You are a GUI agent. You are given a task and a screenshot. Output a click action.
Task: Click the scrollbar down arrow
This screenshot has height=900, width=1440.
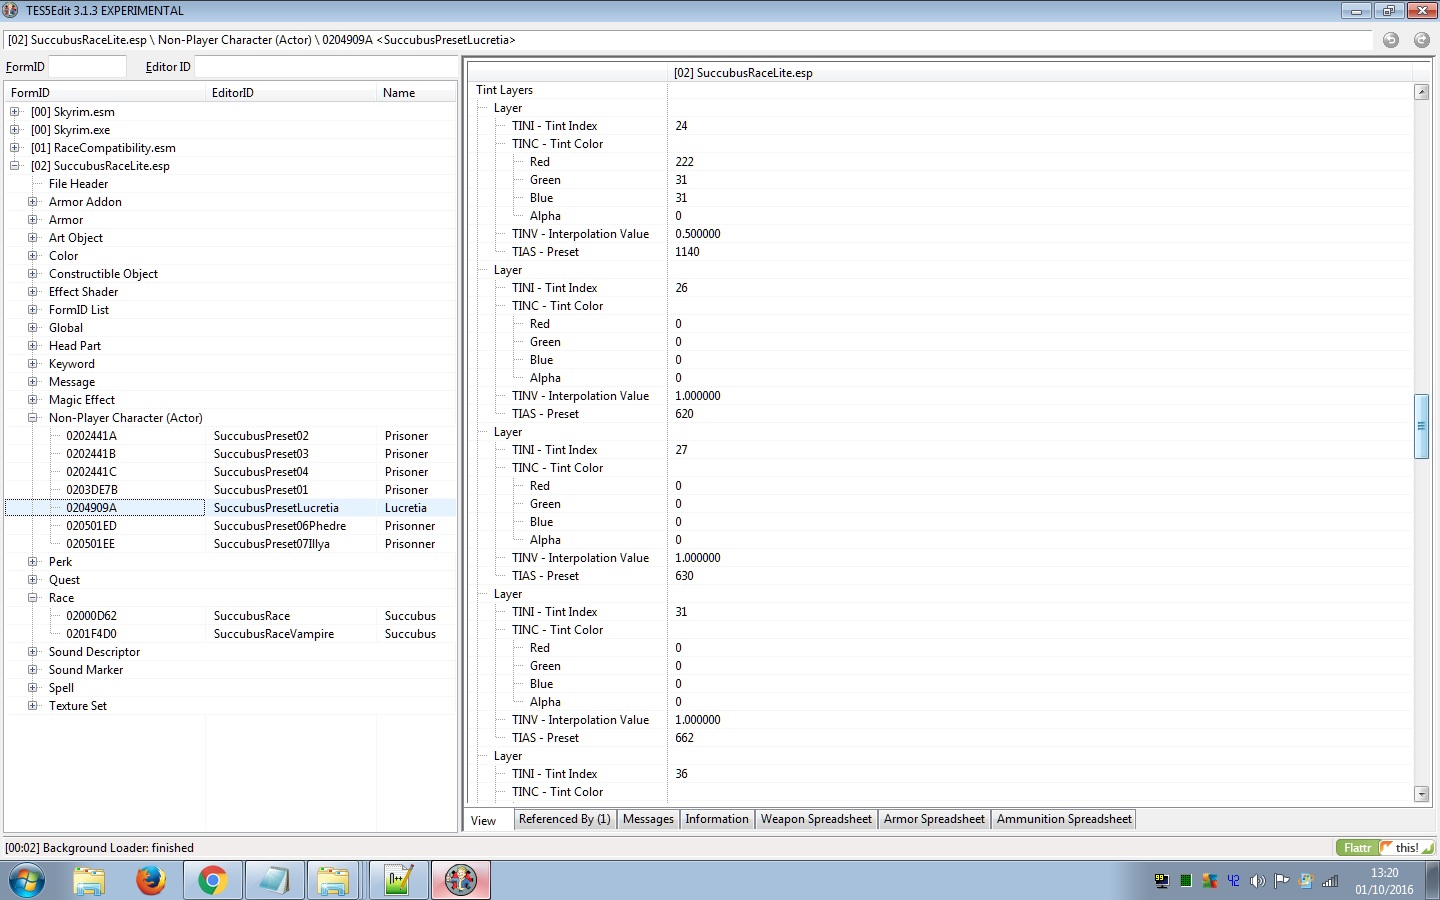click(1422, 794)
